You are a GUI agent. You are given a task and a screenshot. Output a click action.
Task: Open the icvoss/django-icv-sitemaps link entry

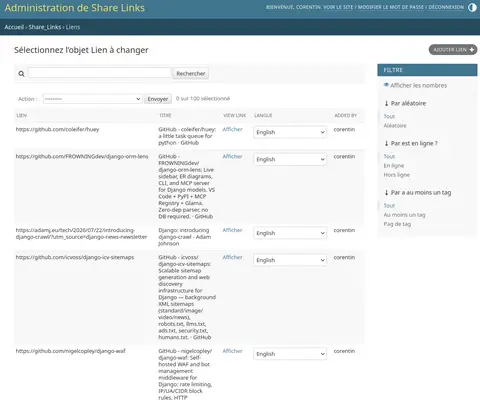point(75,257)
